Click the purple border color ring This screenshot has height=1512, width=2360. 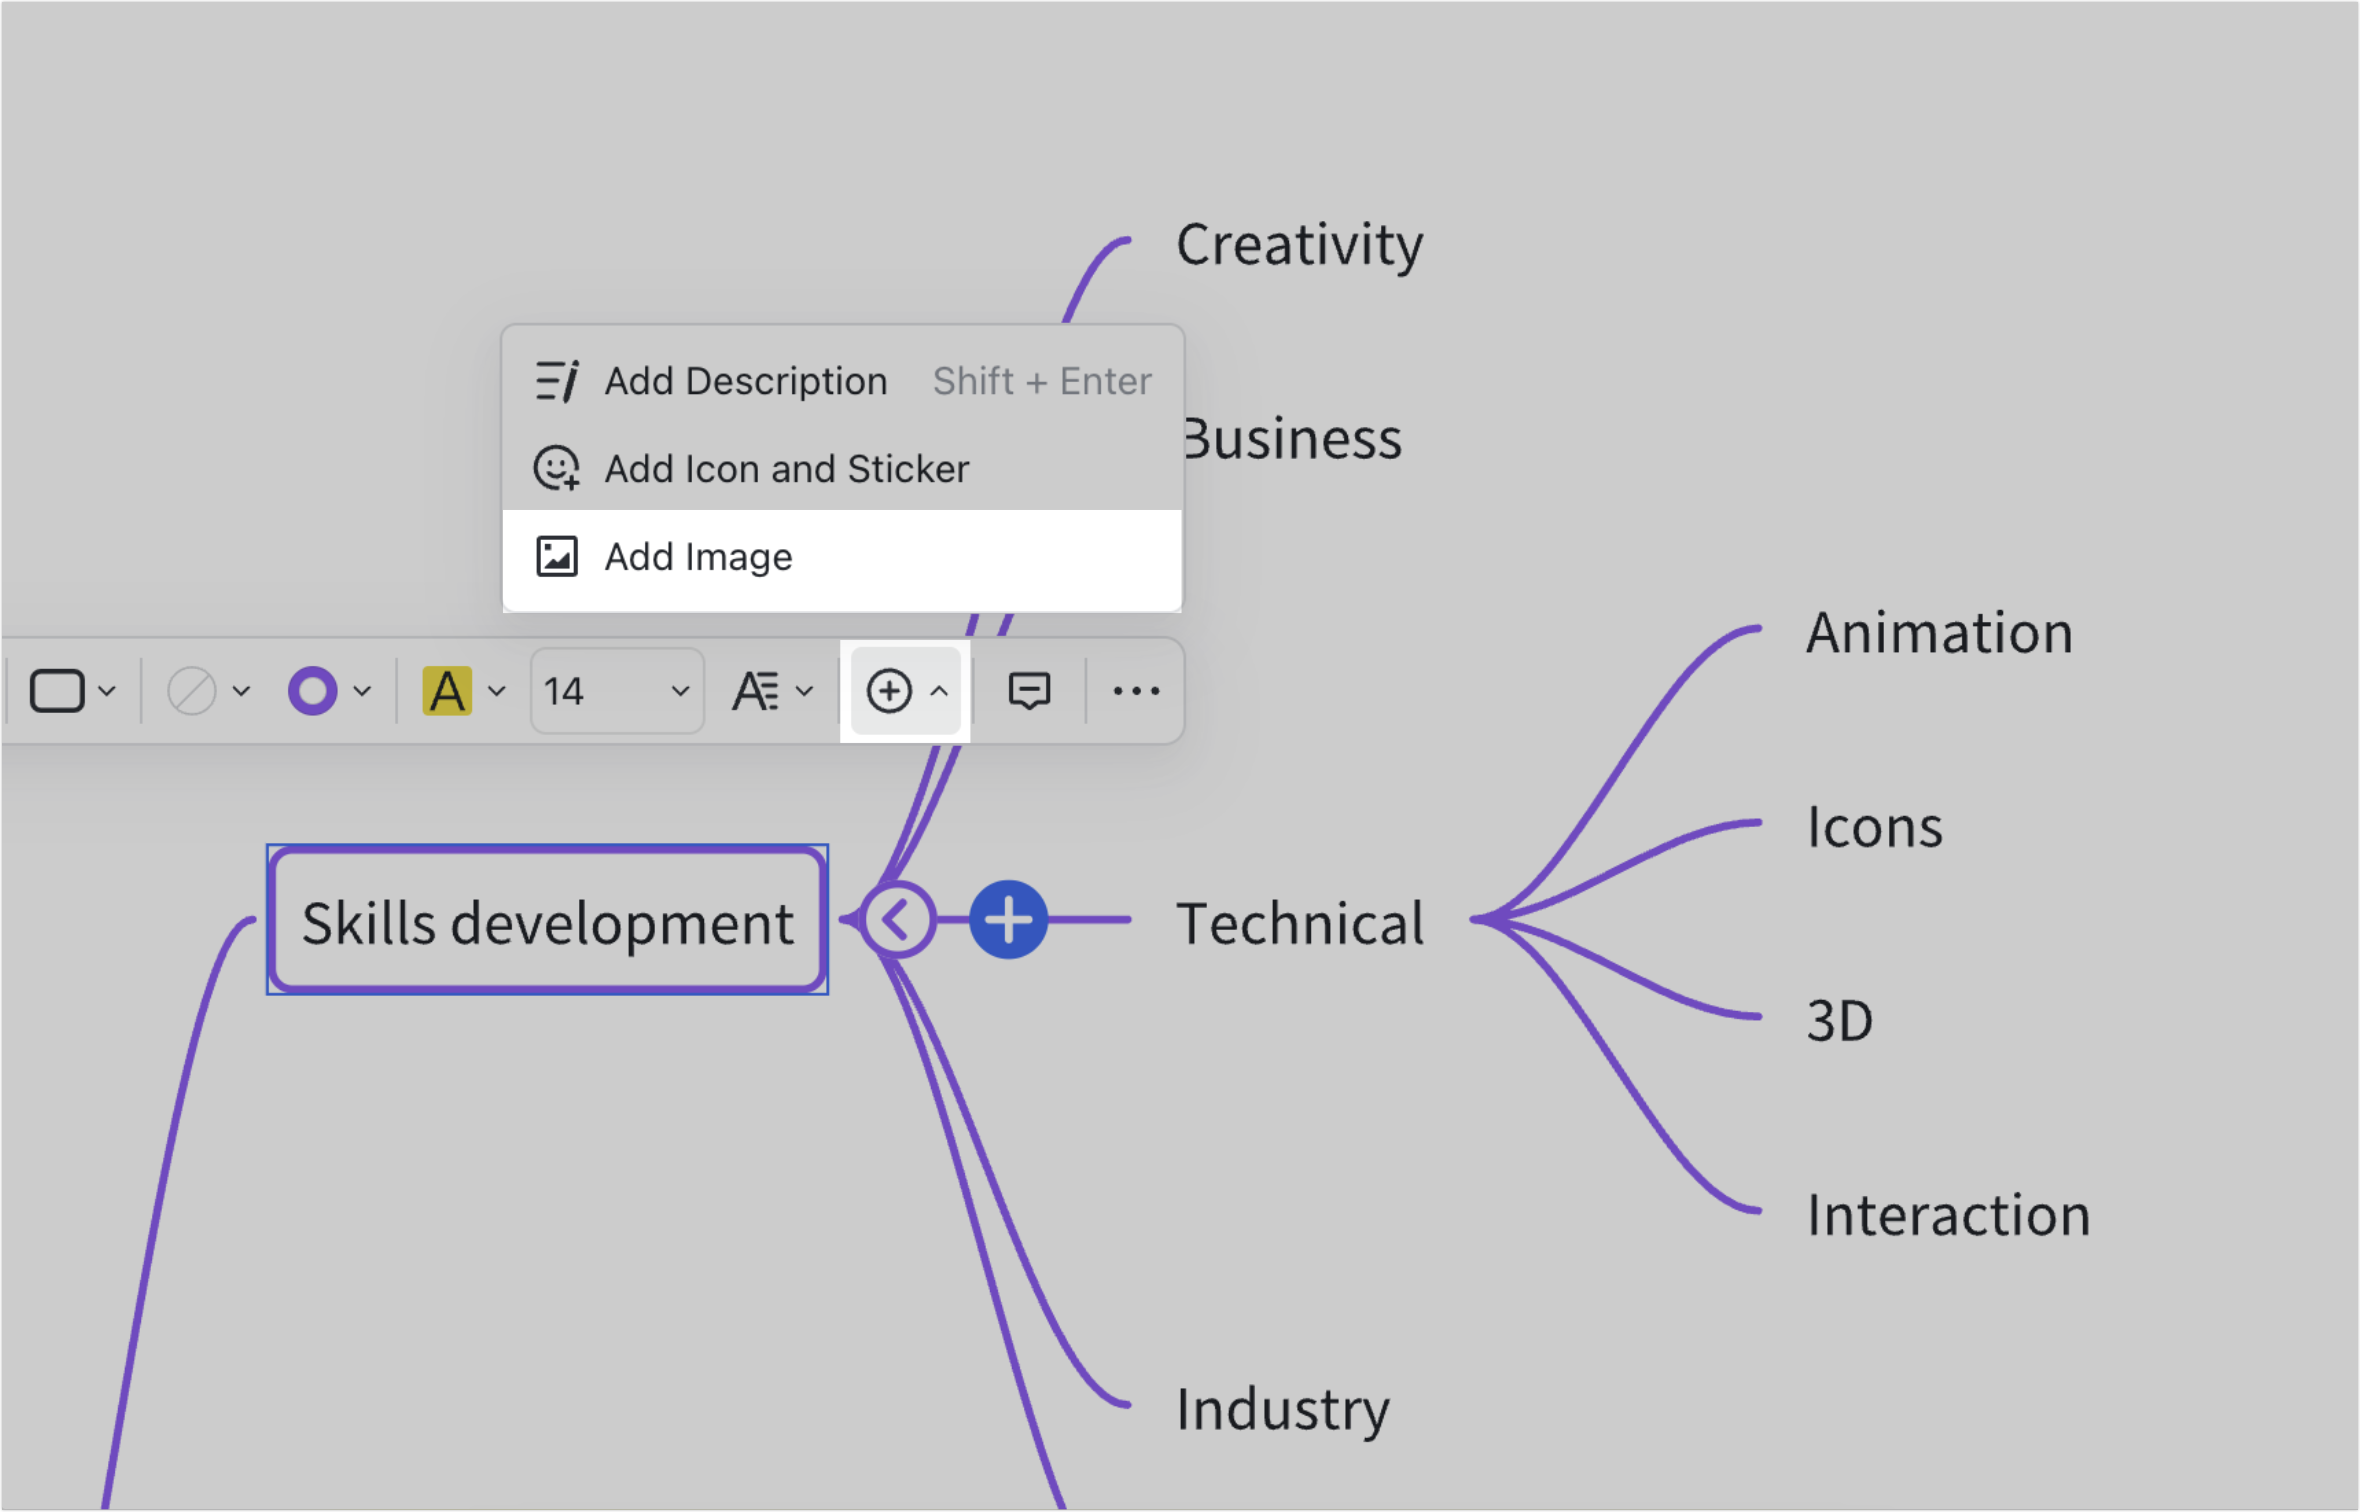tap(312, 691)
